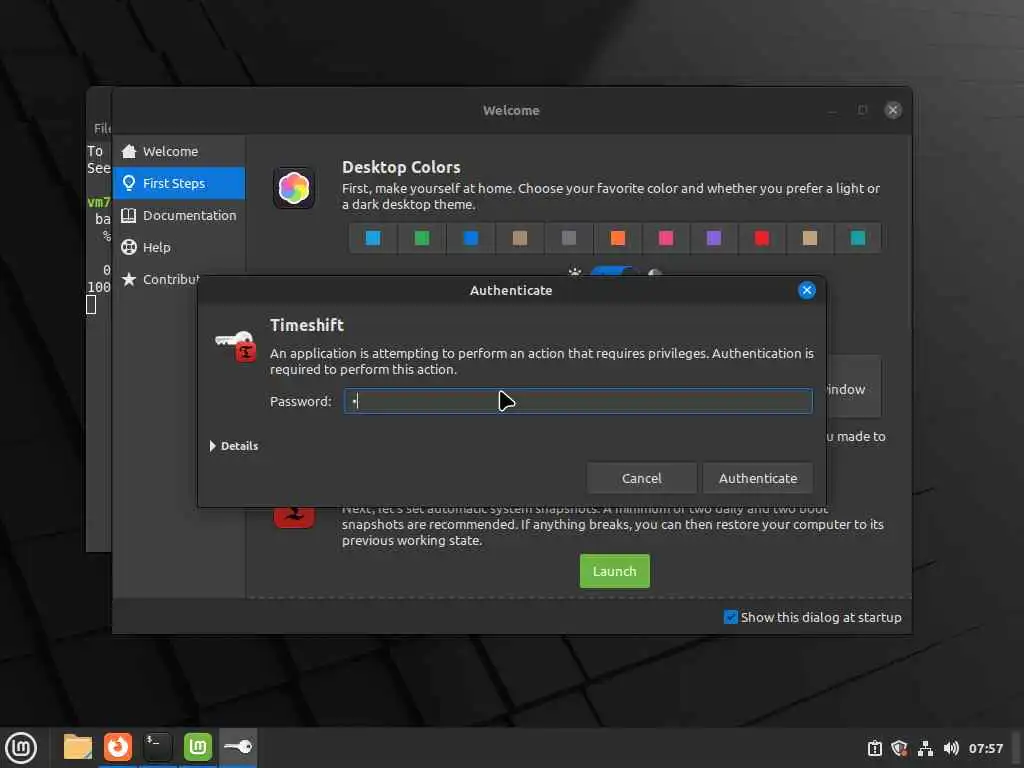Click the volume speaker tray icon
Screen dimensions: 1024x768
click(x=951, y=748)
